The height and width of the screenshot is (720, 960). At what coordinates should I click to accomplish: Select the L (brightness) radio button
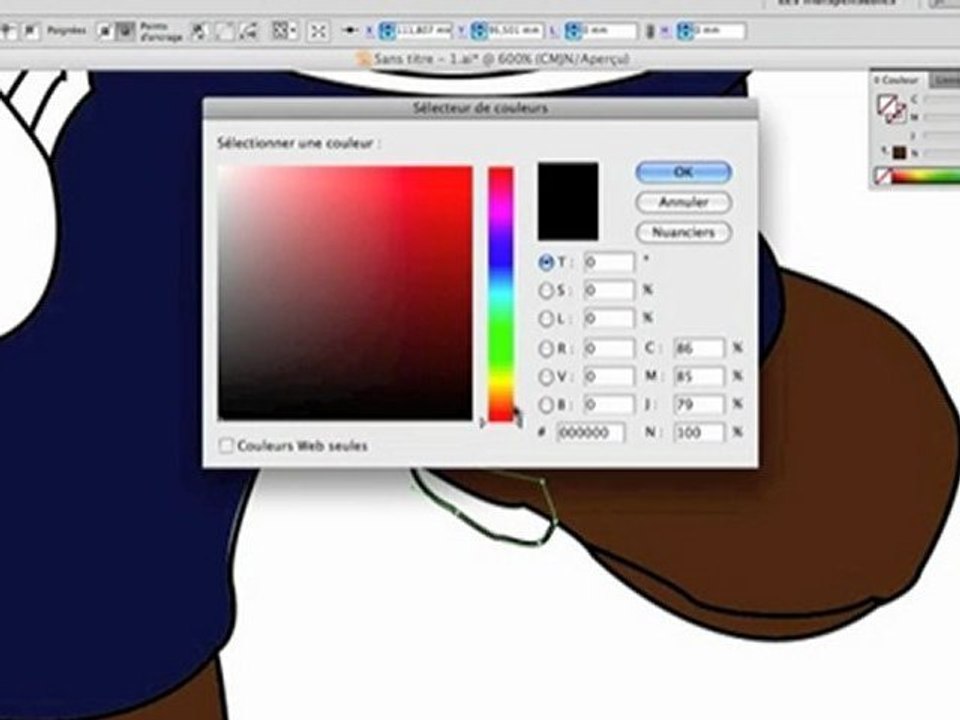click(x=545, y=318)
